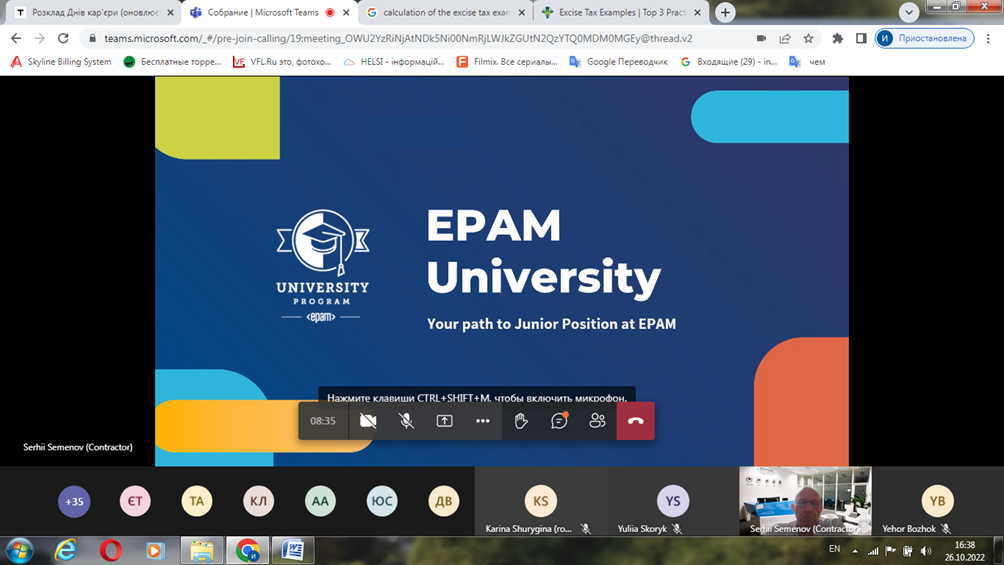1004x565 pixels.
Task: Open network signal icon in tray
Action: click(873, 551)
